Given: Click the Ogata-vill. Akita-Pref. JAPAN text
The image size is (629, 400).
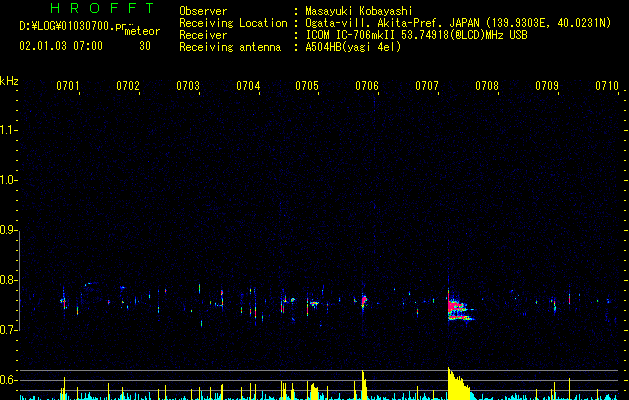Looking at the screenshot, I should click(392, 23).
